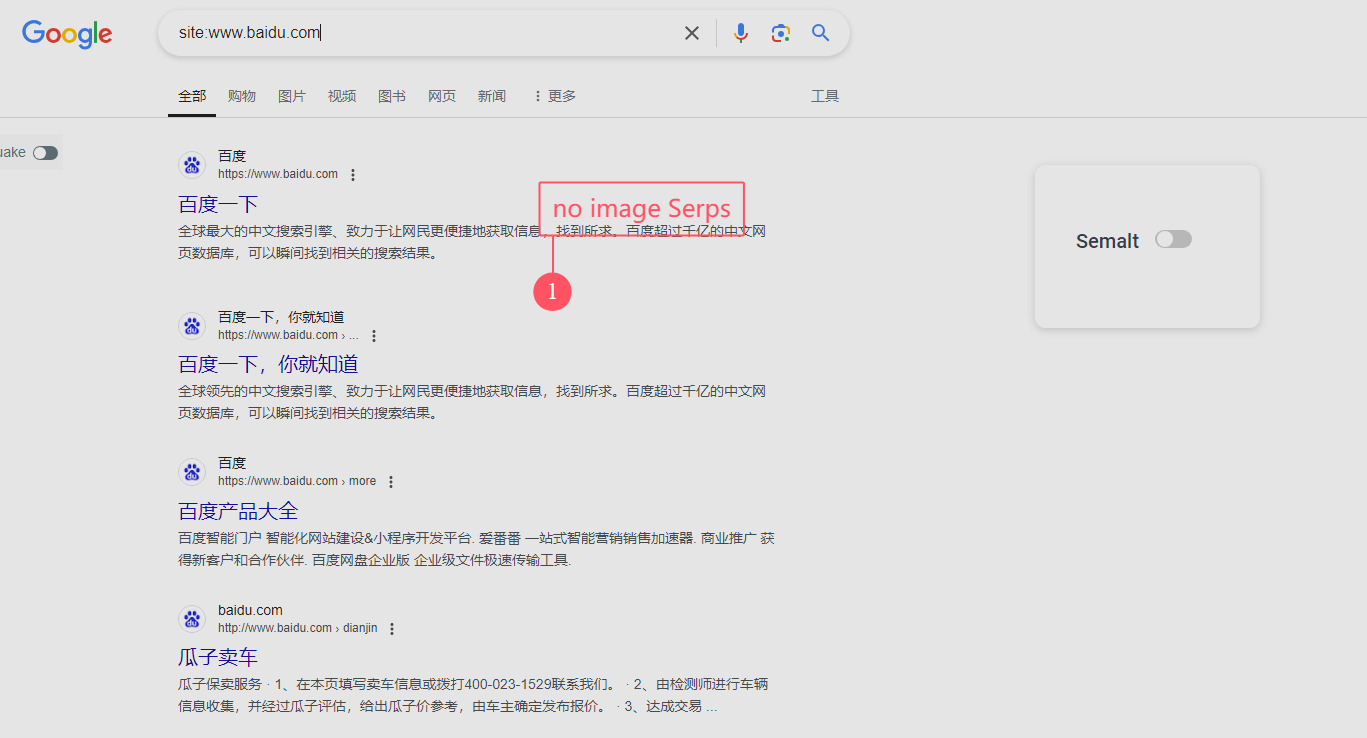1367x738 pixels.
Task: Click the Semalt label text
Action: (1107, 241)
